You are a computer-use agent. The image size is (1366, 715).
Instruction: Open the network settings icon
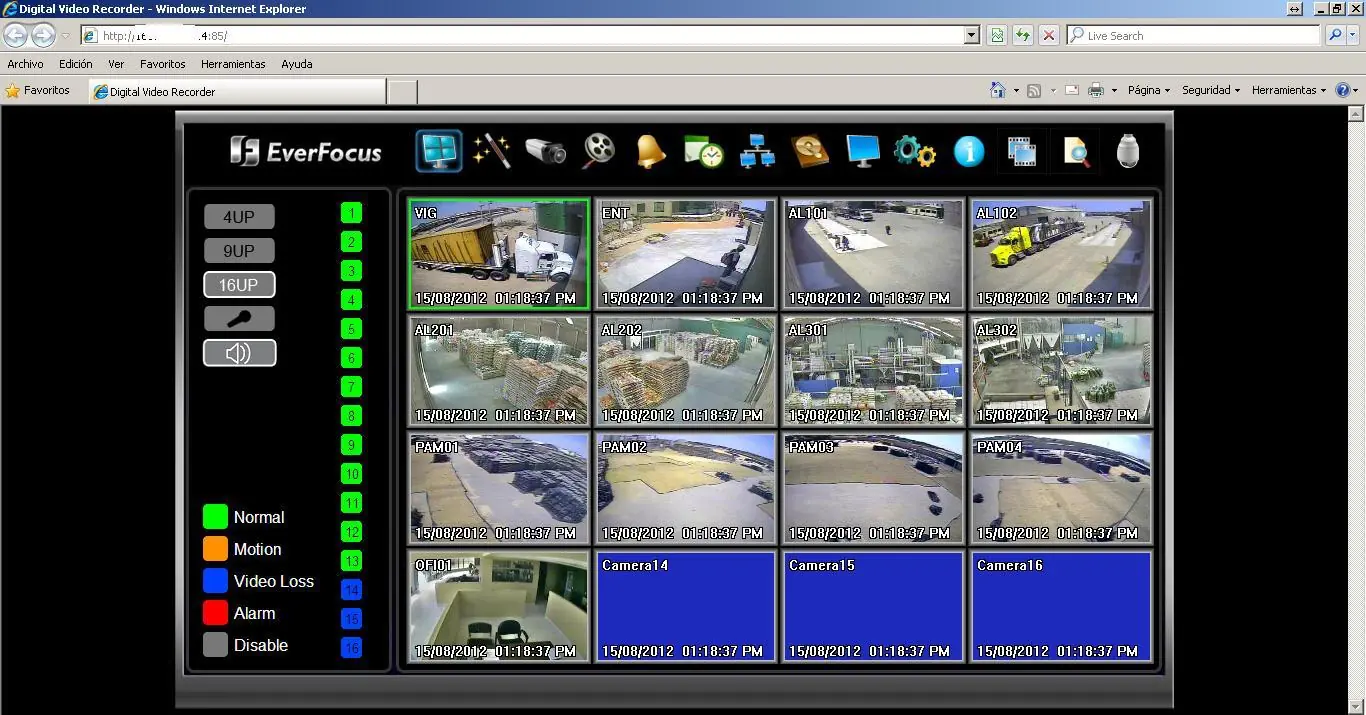757,152
